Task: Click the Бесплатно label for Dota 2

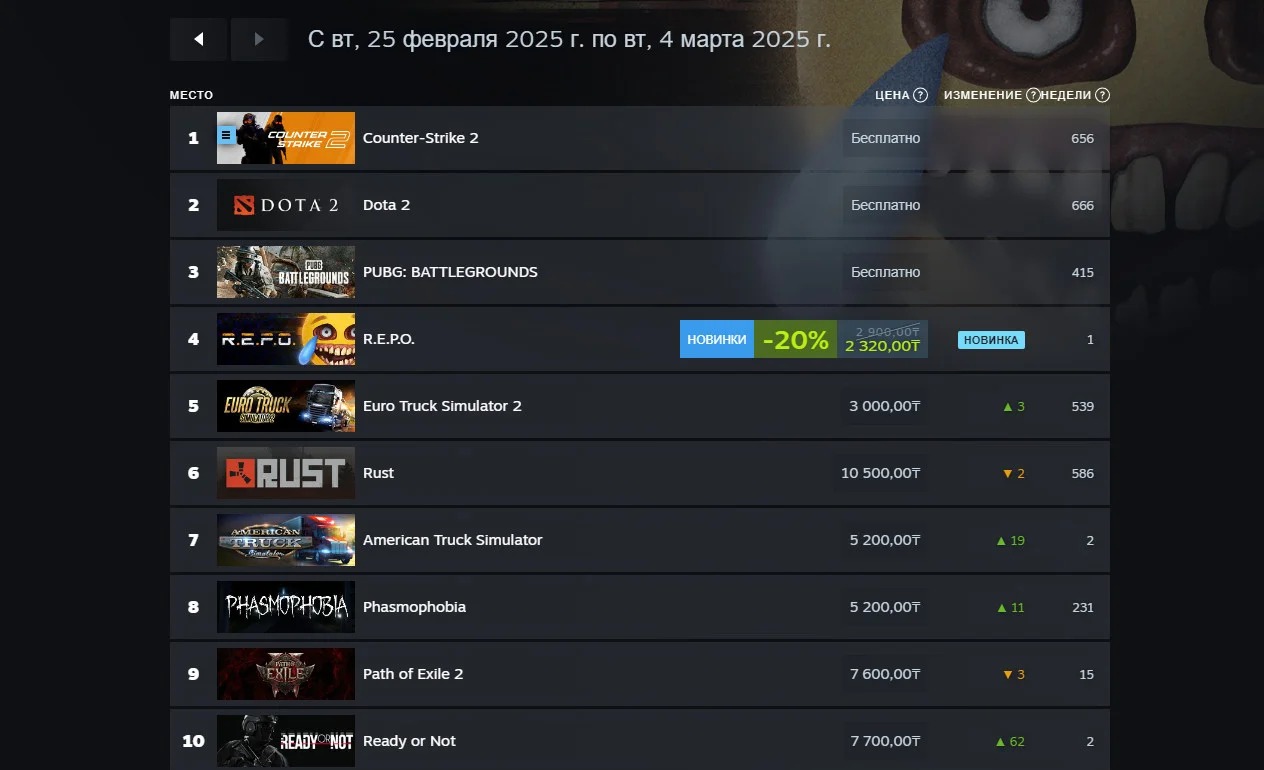Action: click(x=885, y=205)
